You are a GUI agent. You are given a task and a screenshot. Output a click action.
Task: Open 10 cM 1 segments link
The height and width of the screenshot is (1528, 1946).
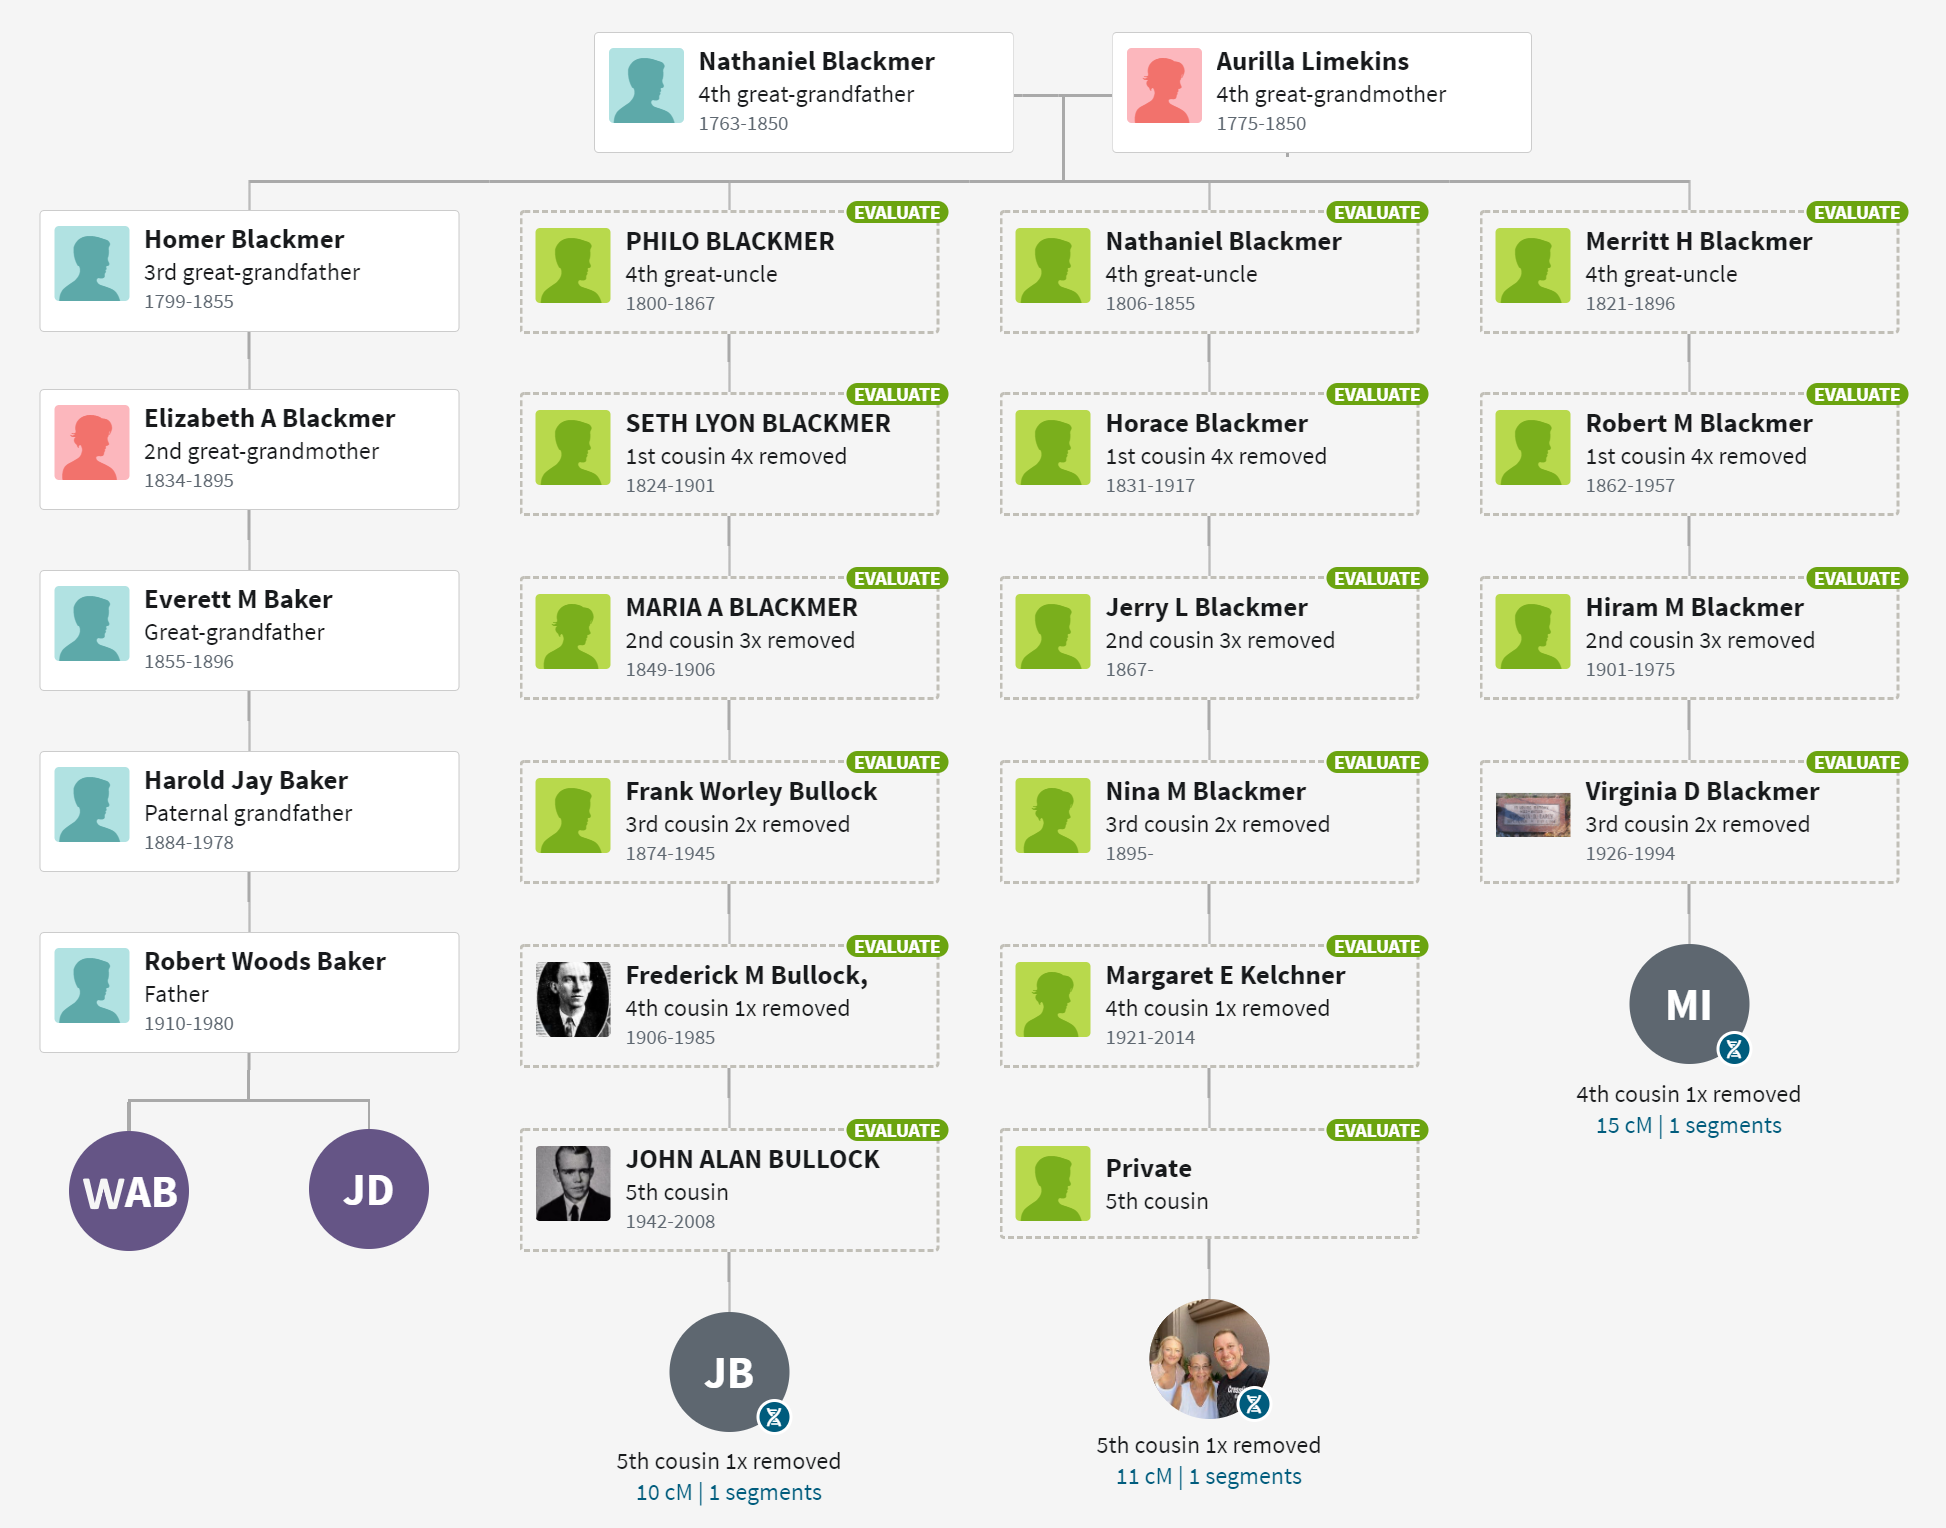tap(729, 1492)
